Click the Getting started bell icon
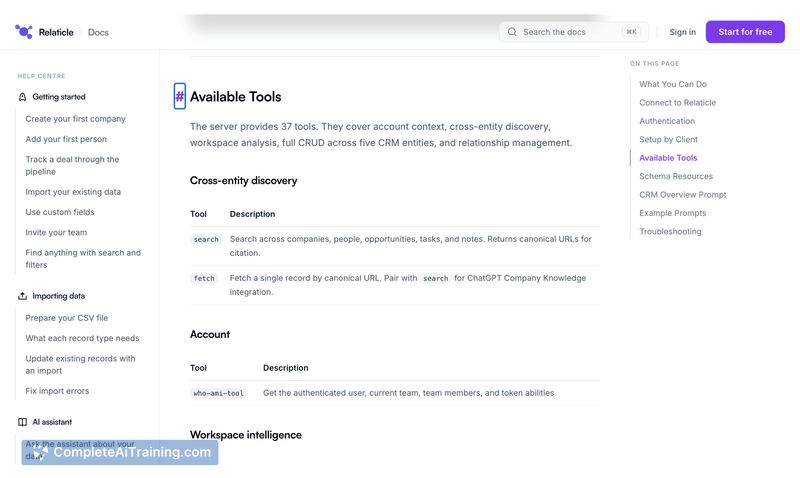 (22, 97)
